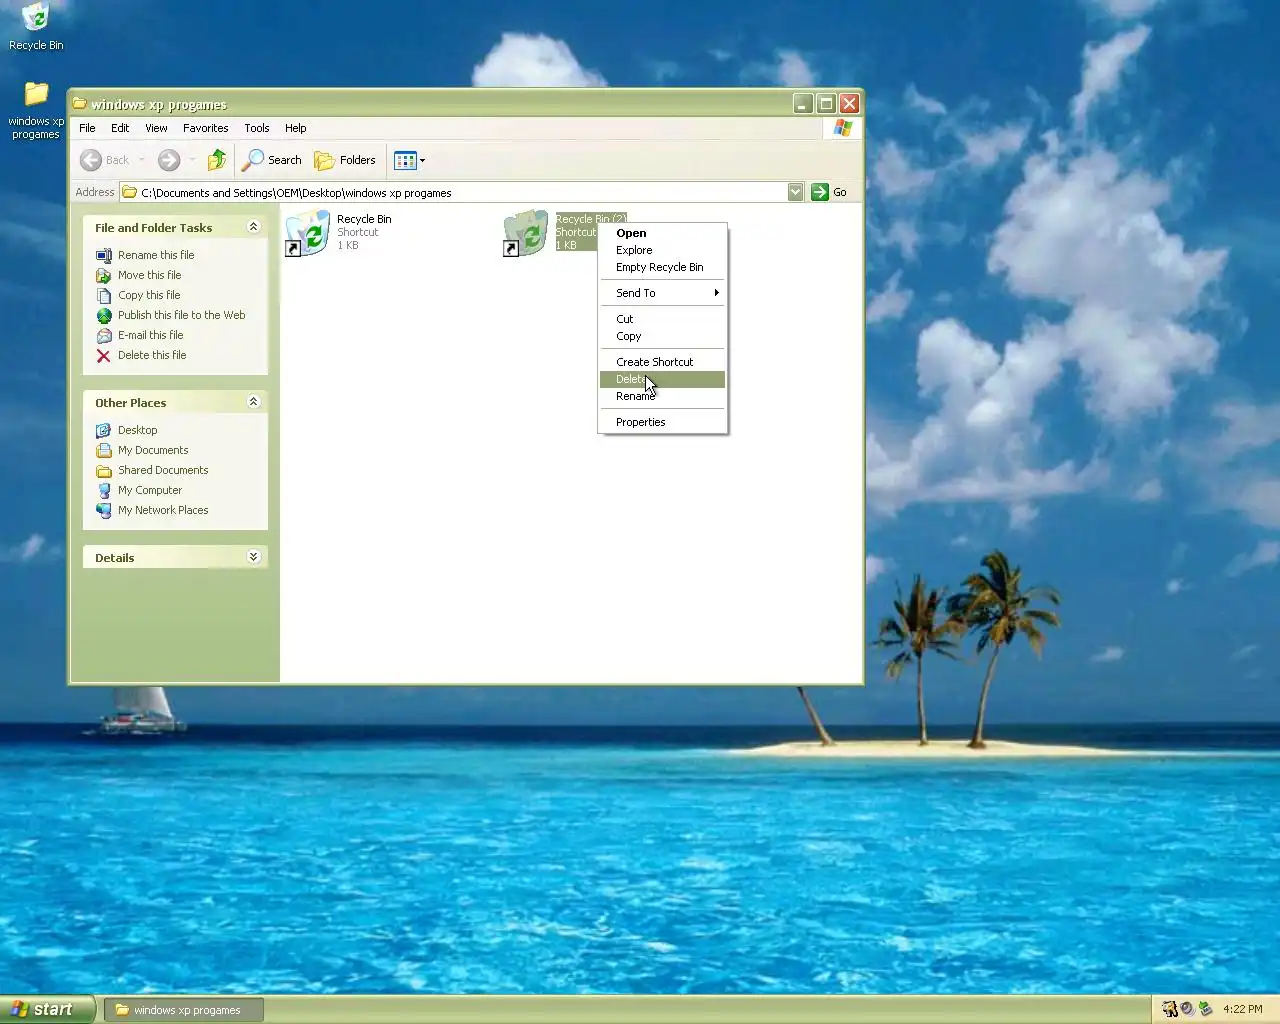Select the Recycle Bin desktop icon
This screenshot has height=1024, width=1280.
click(x=36, y=19)
